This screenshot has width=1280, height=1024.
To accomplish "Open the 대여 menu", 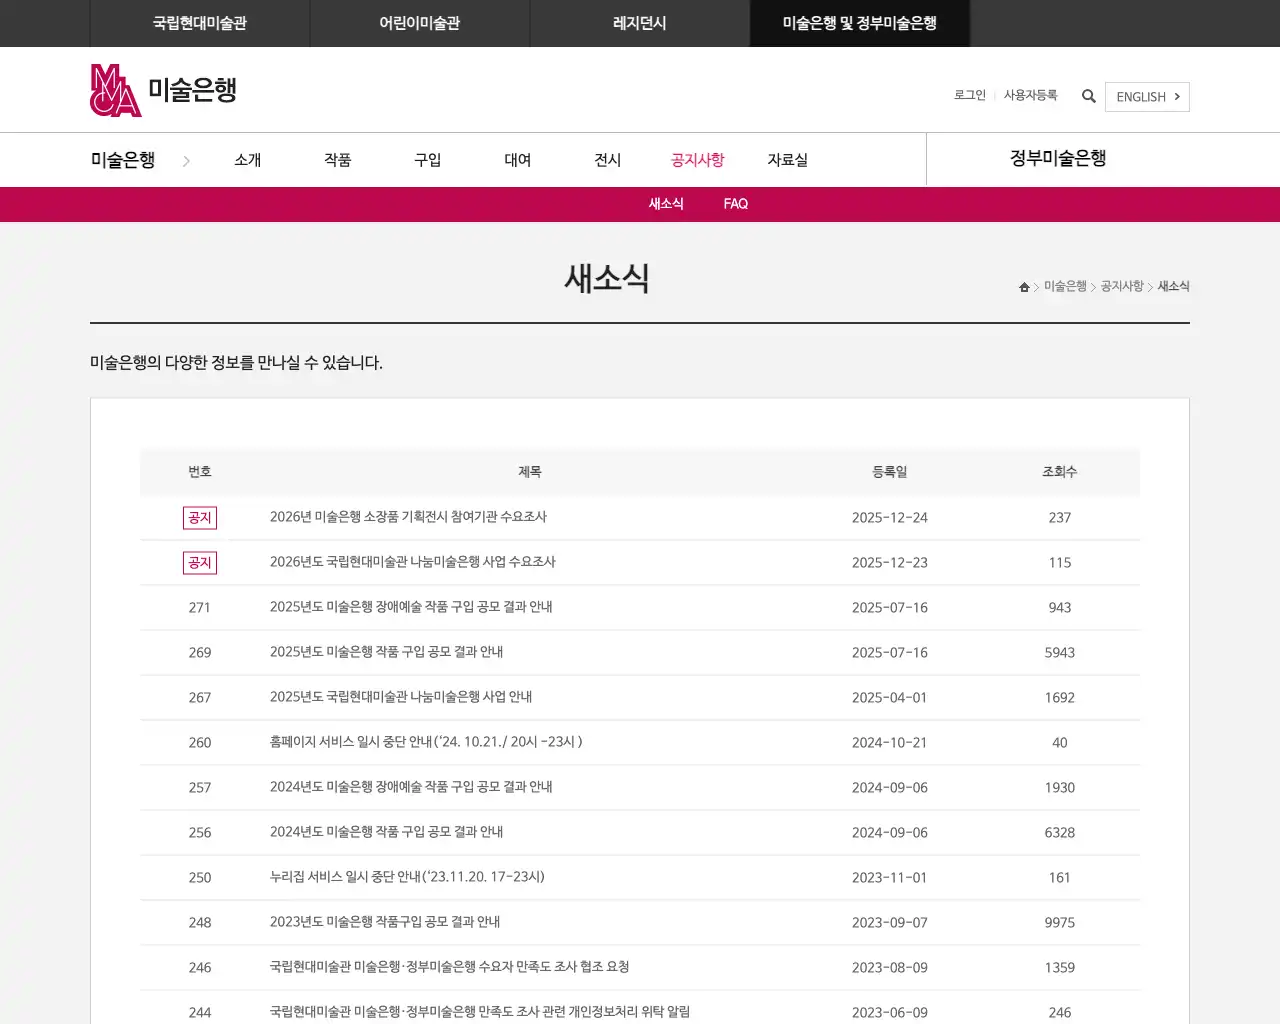I will click(x=518, y=160).
